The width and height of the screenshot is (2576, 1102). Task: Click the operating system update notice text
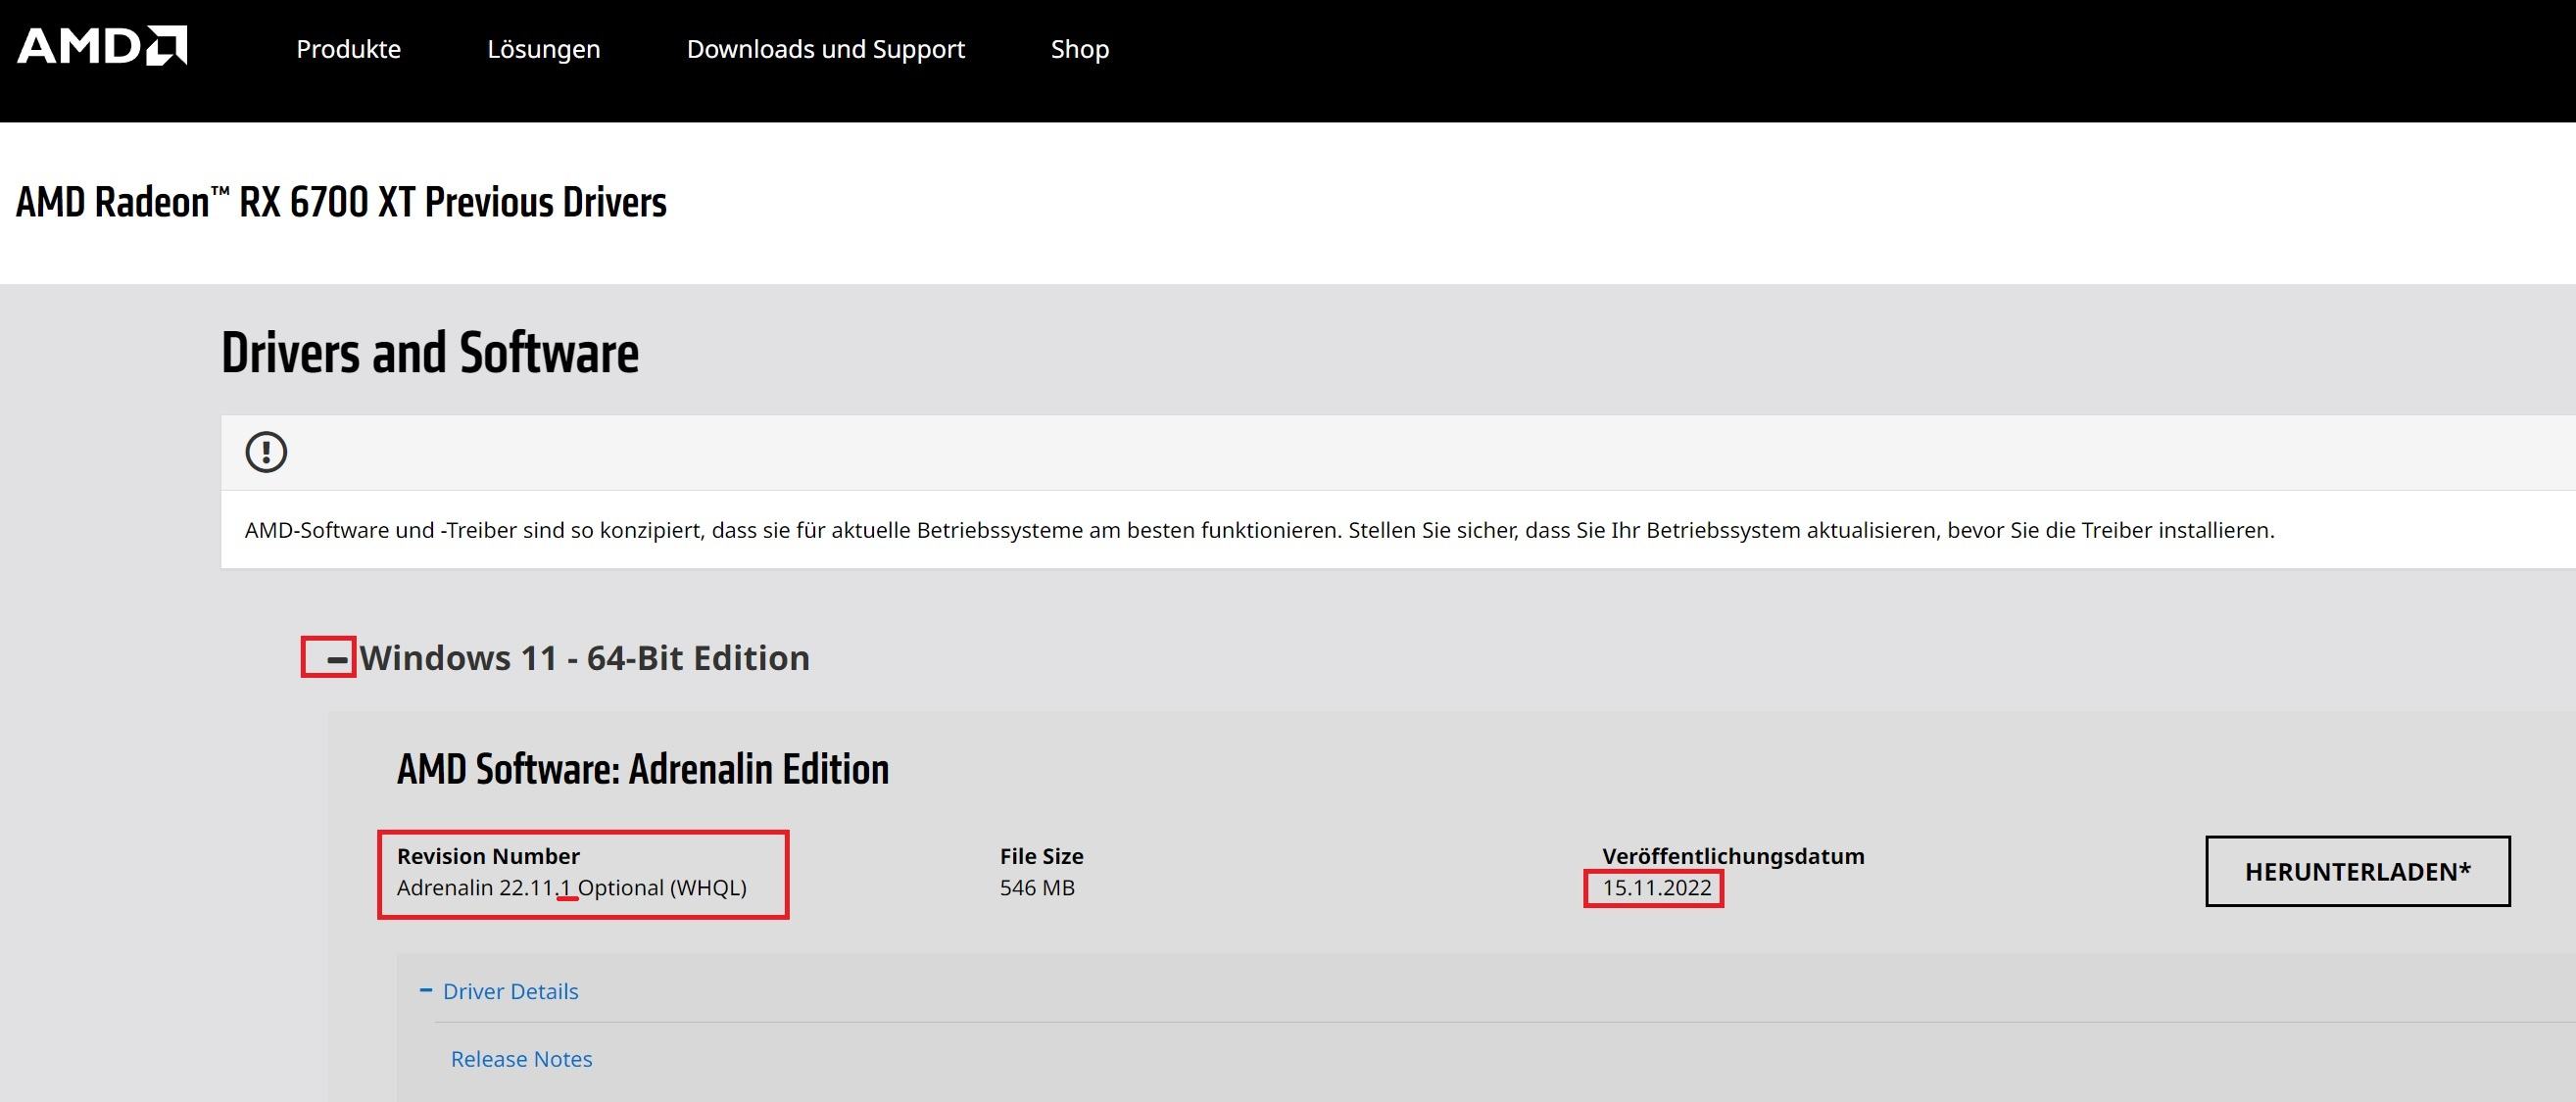[1258, 530]
